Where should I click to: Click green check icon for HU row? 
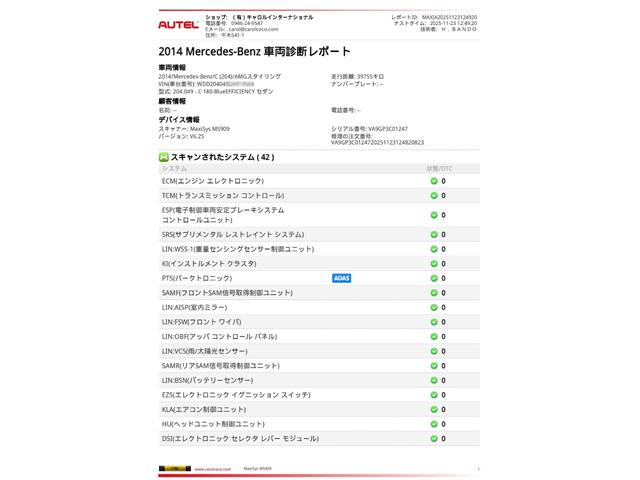(434, 424)
